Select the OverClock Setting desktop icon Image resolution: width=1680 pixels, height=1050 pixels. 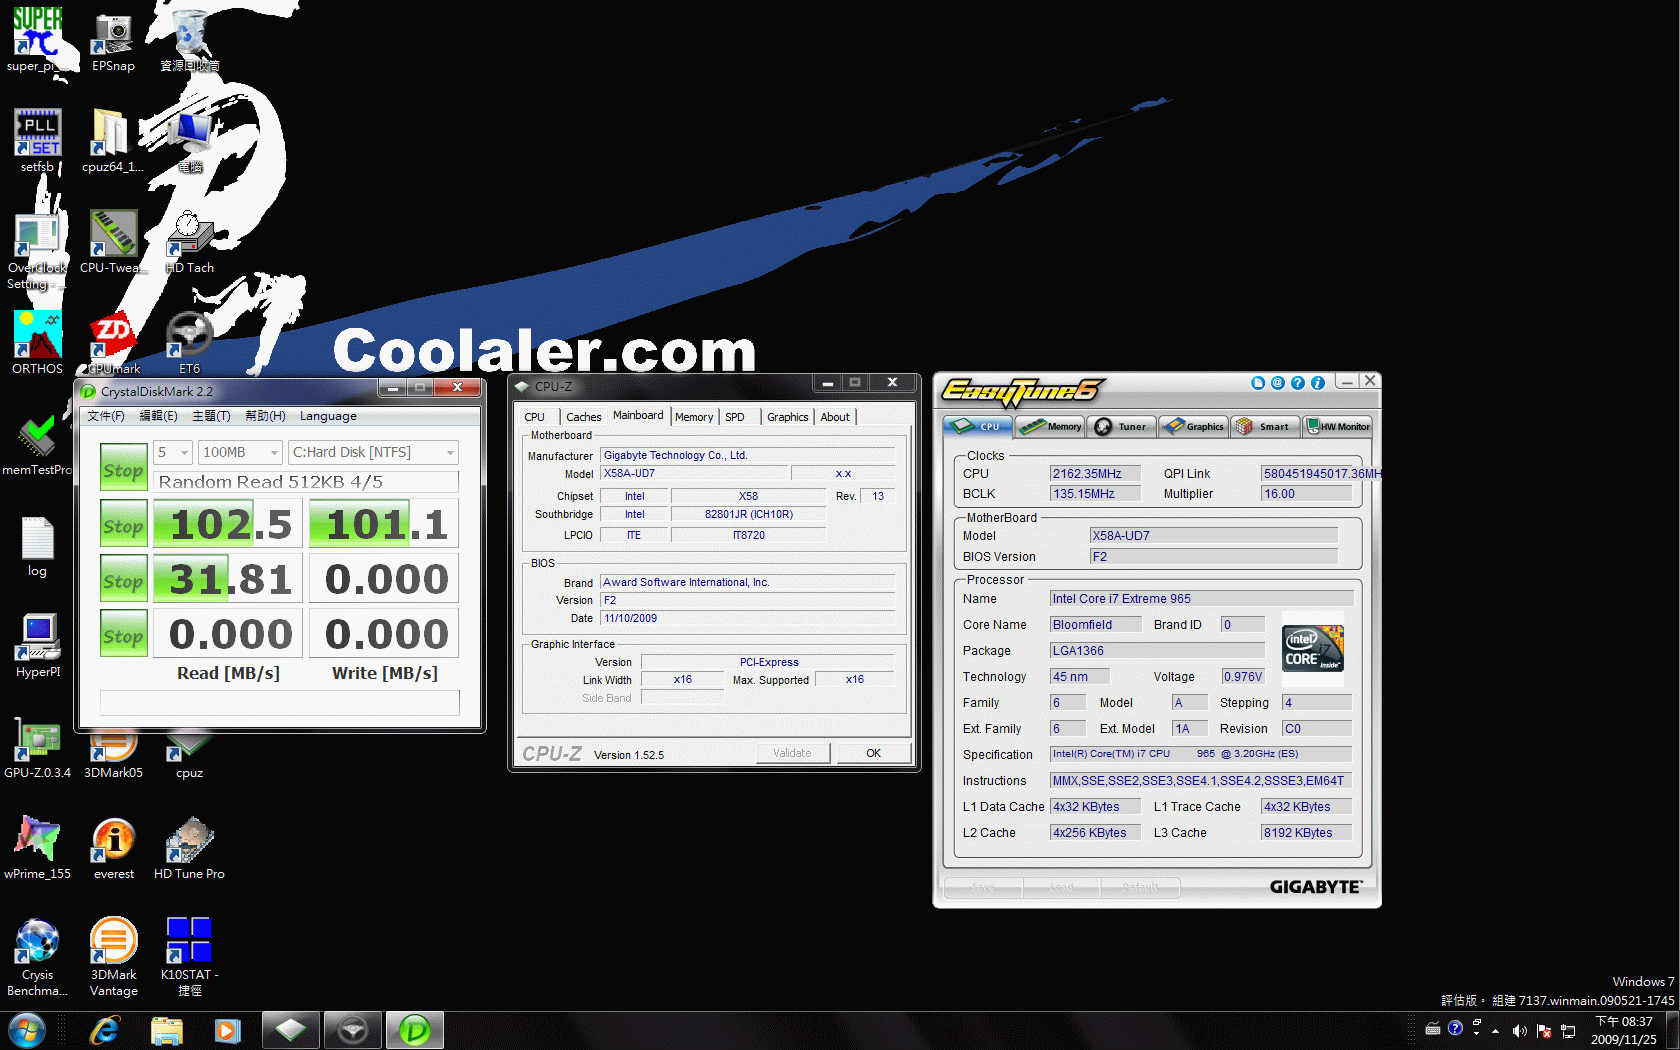(37, 250)
